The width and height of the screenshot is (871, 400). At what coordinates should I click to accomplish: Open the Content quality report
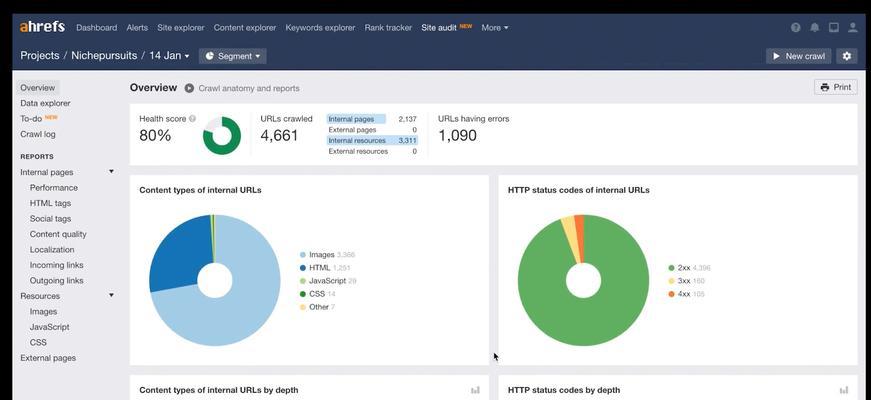click(58, 234)
